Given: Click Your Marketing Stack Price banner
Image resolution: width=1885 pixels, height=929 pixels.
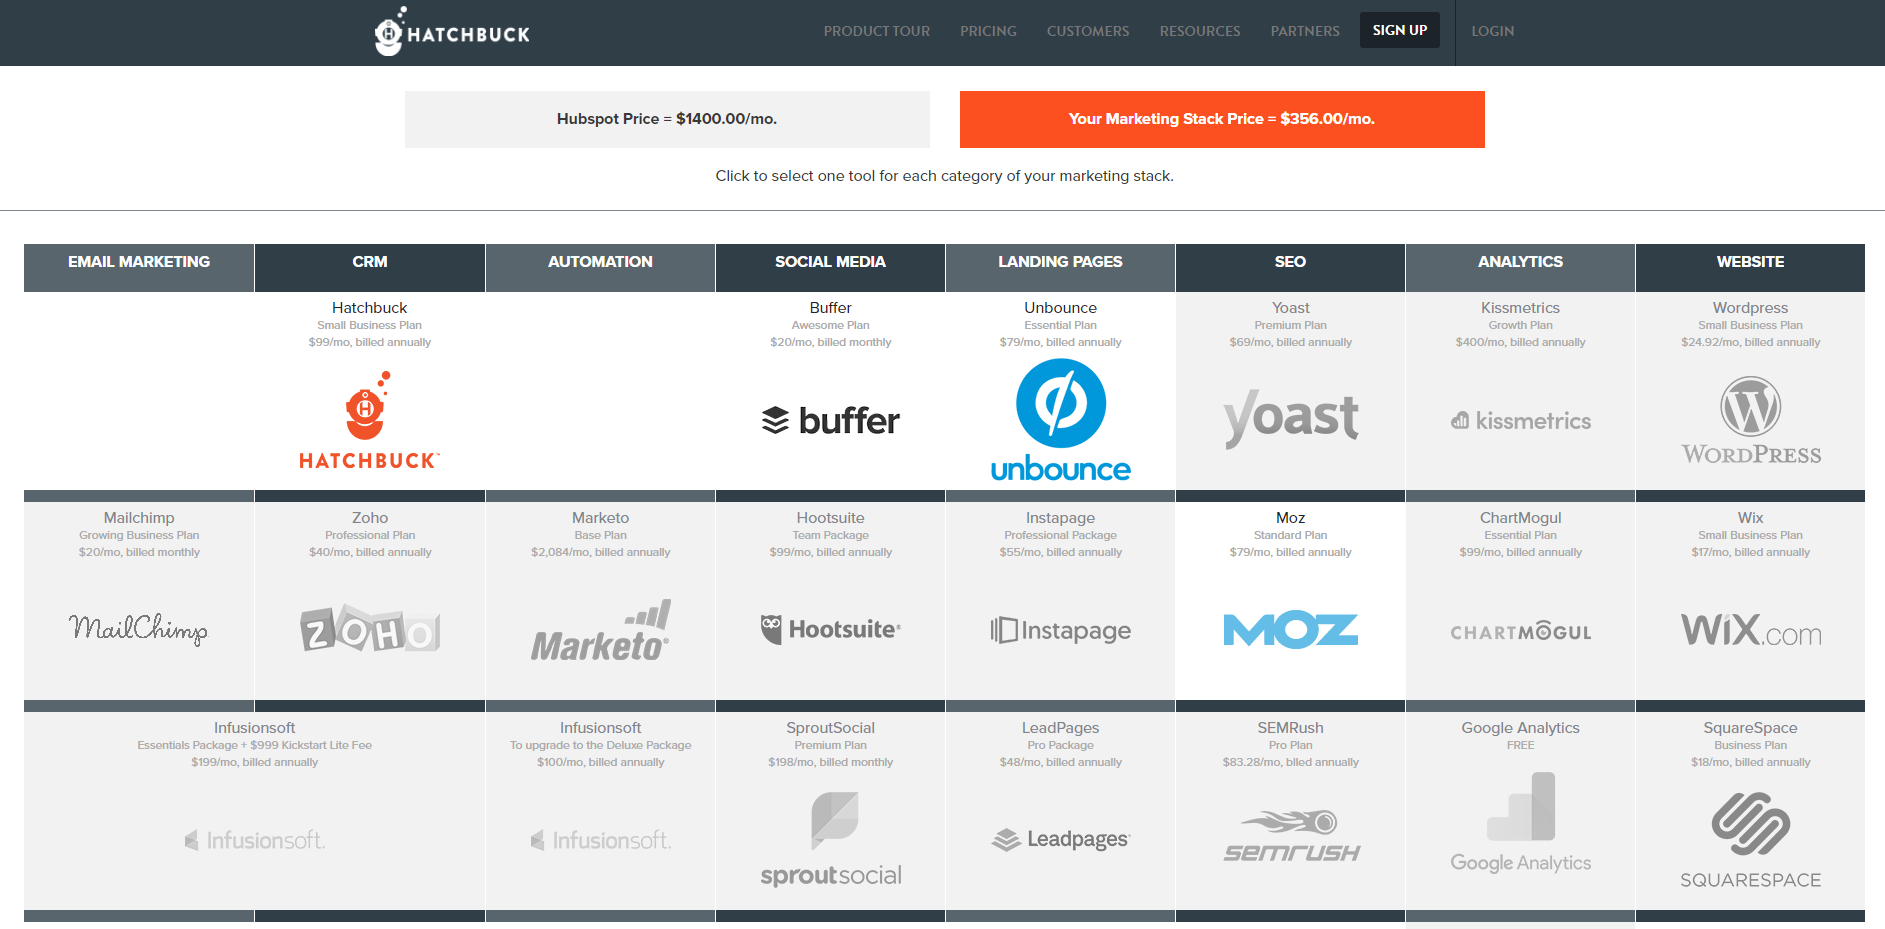Looking at the screenshot, I should pos(1222,119).
